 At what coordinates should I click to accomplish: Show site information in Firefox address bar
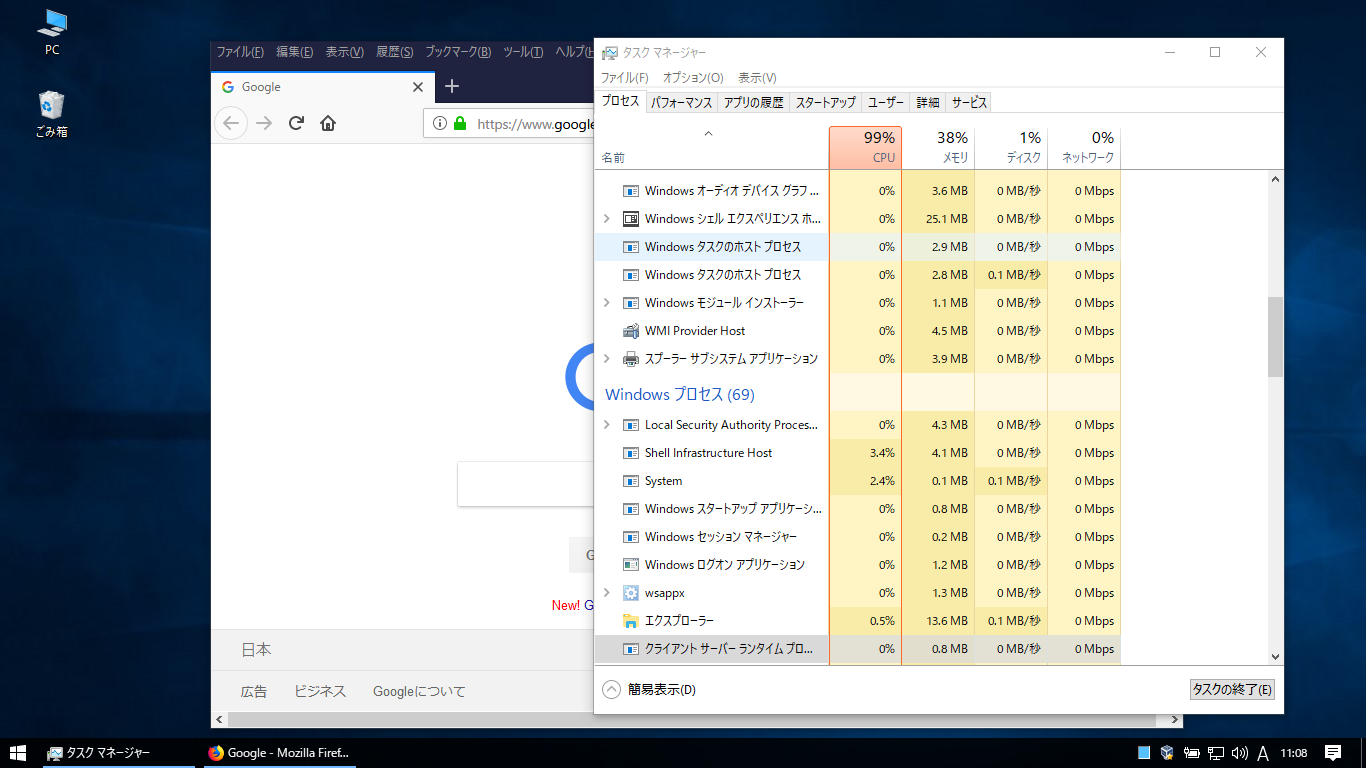click(439, 124)
